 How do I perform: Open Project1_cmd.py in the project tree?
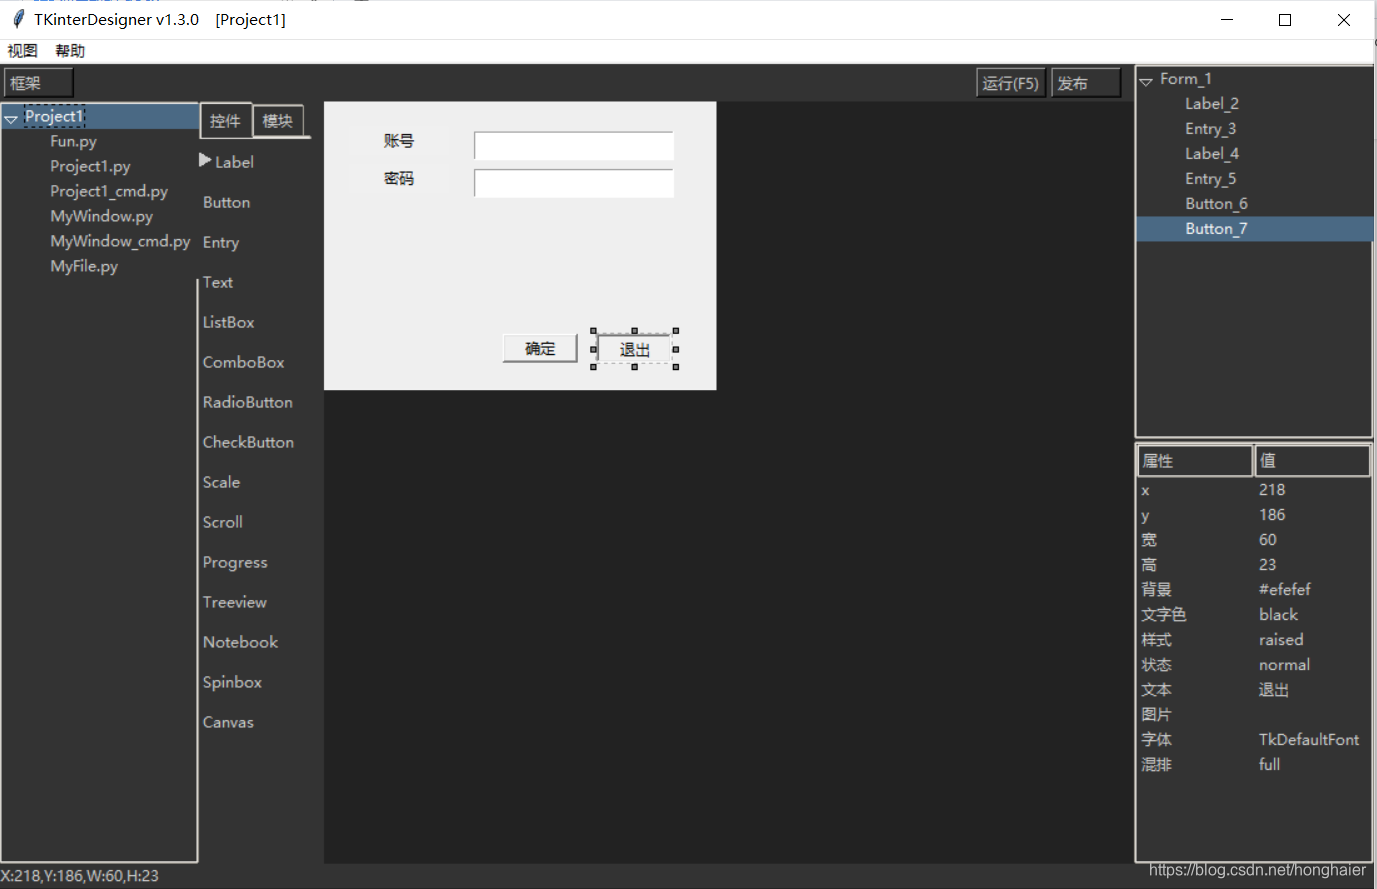(109, 191)
